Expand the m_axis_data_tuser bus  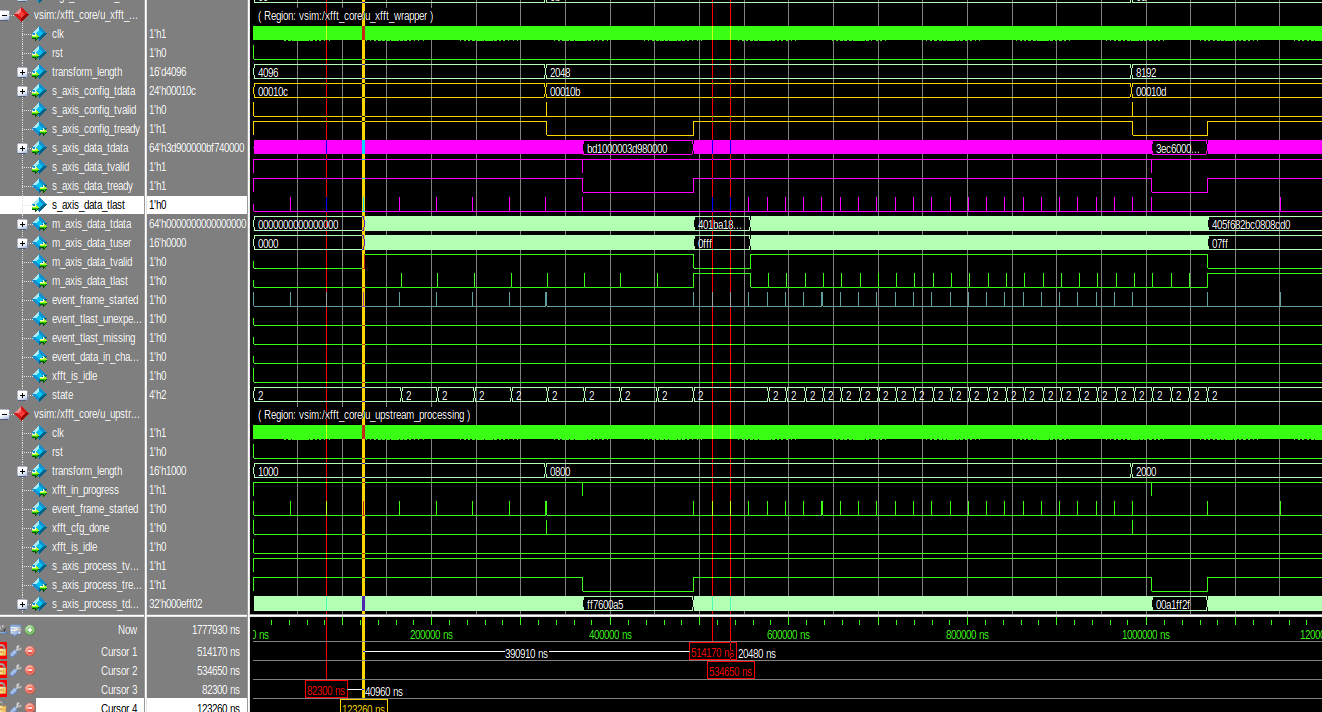(x=22, y=243)
